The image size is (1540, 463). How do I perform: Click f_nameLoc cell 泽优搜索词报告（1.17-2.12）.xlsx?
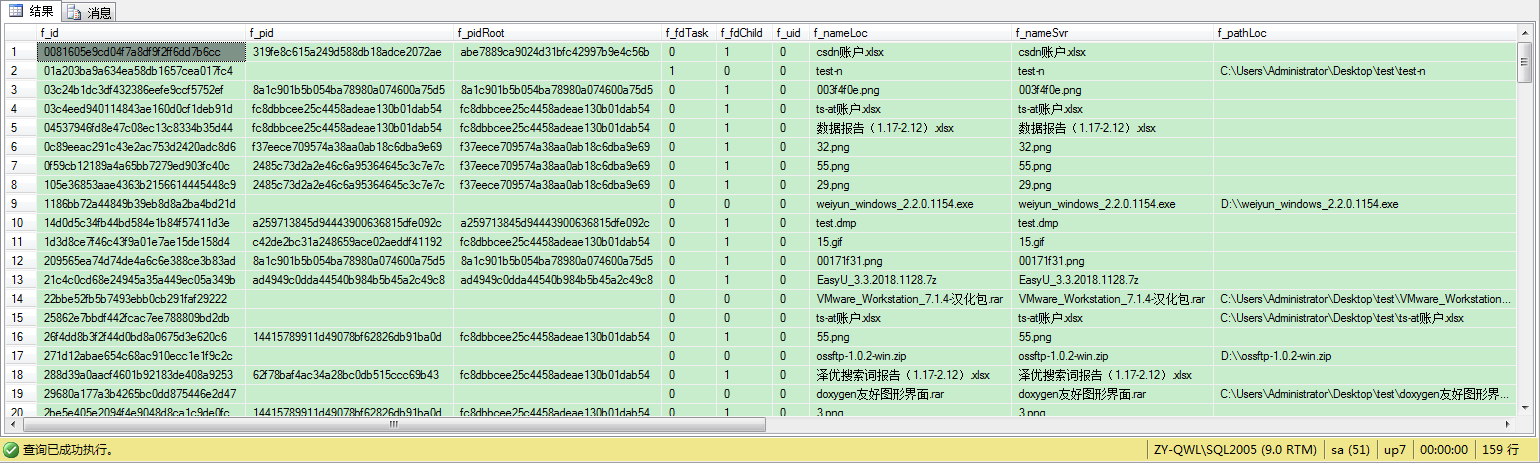coord(911,374)
